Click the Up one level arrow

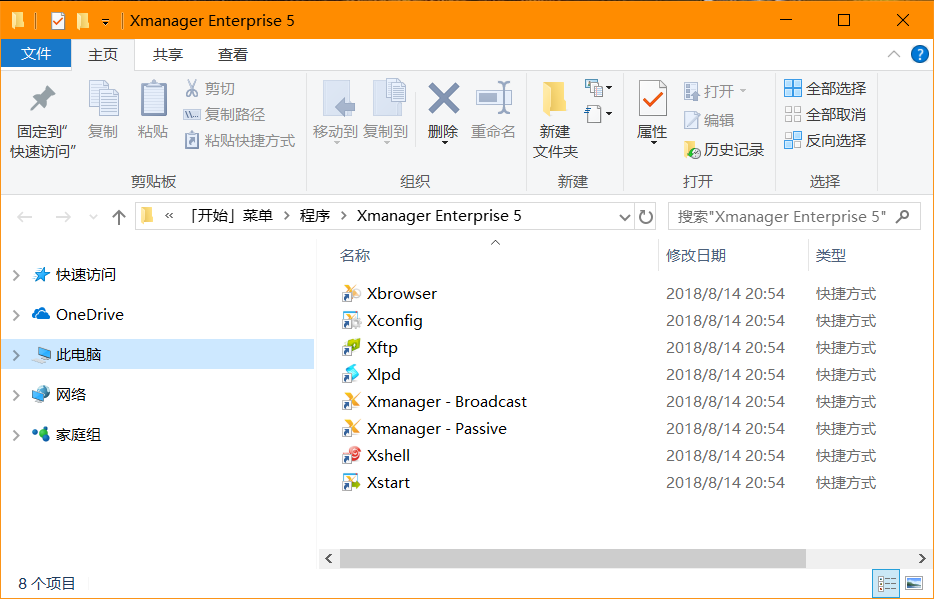pos(119,217)
